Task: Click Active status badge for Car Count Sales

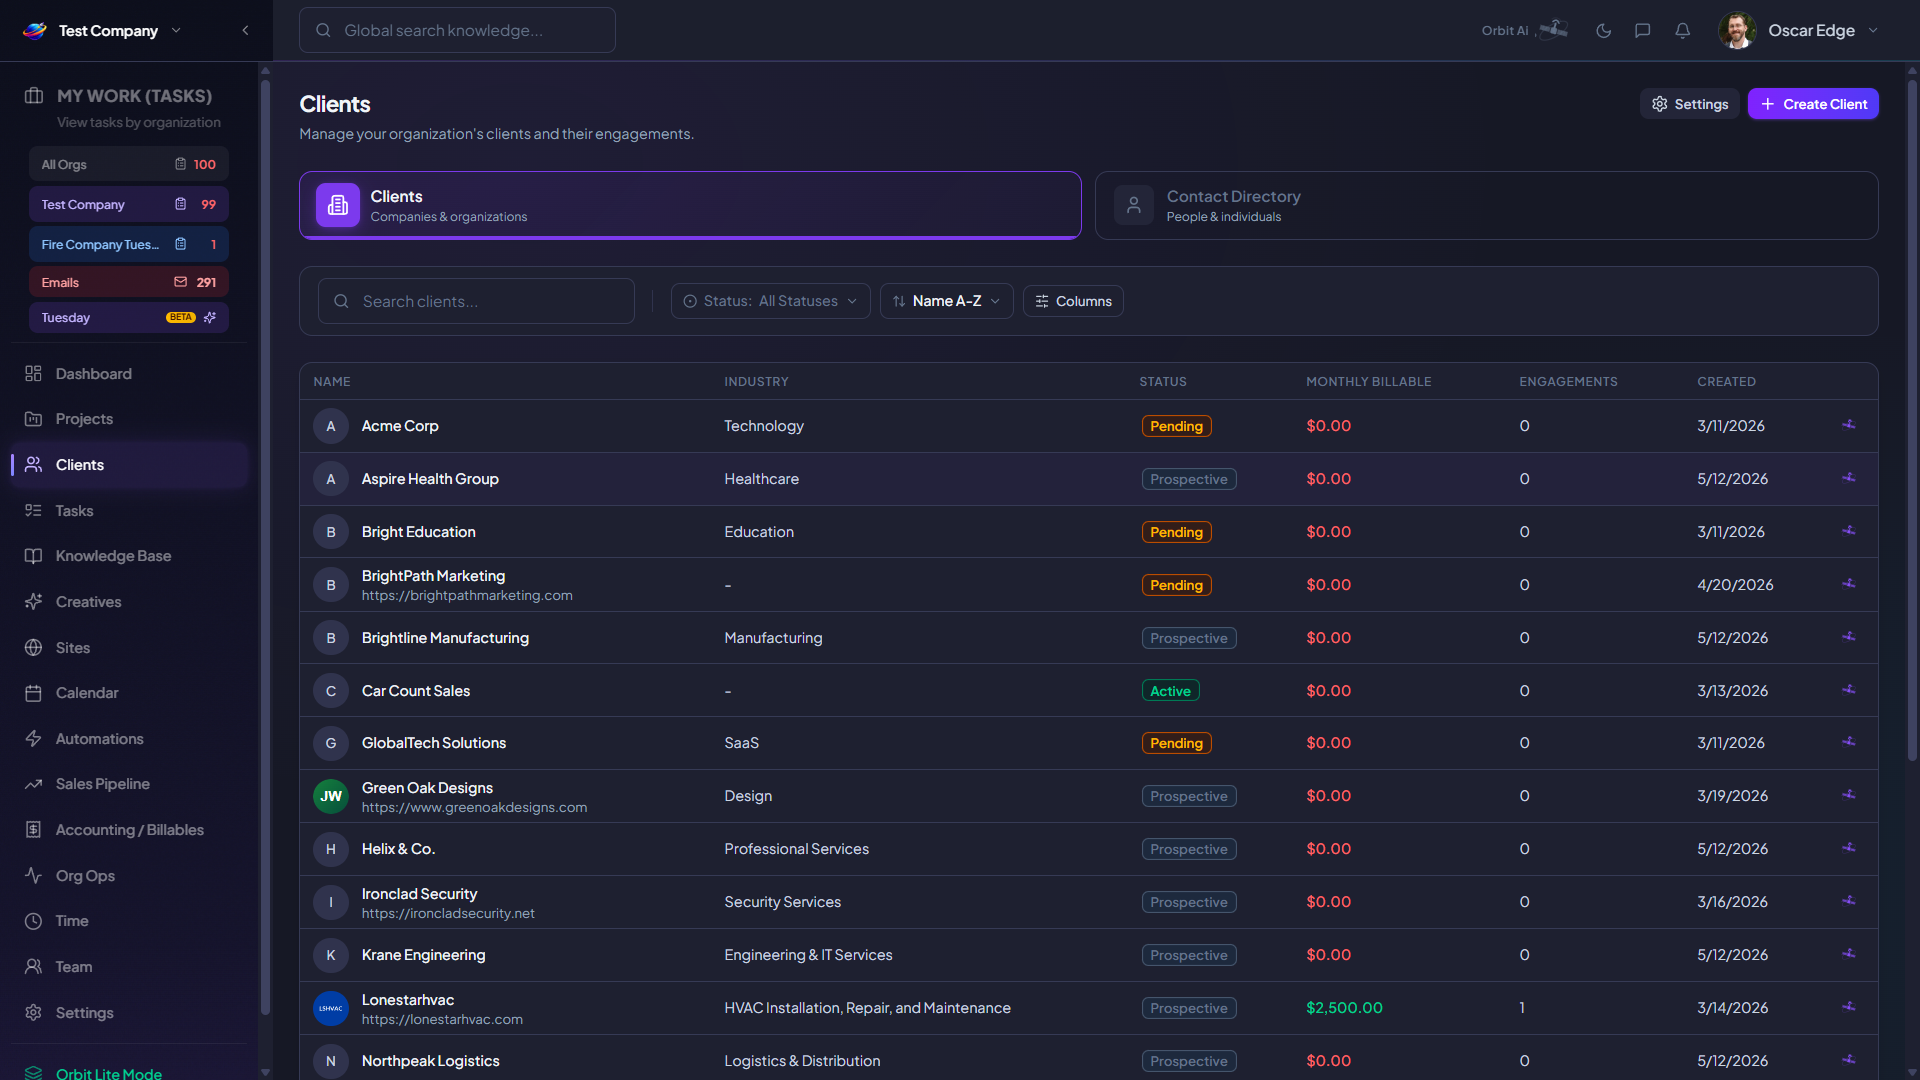Action: coord(1170,690)
